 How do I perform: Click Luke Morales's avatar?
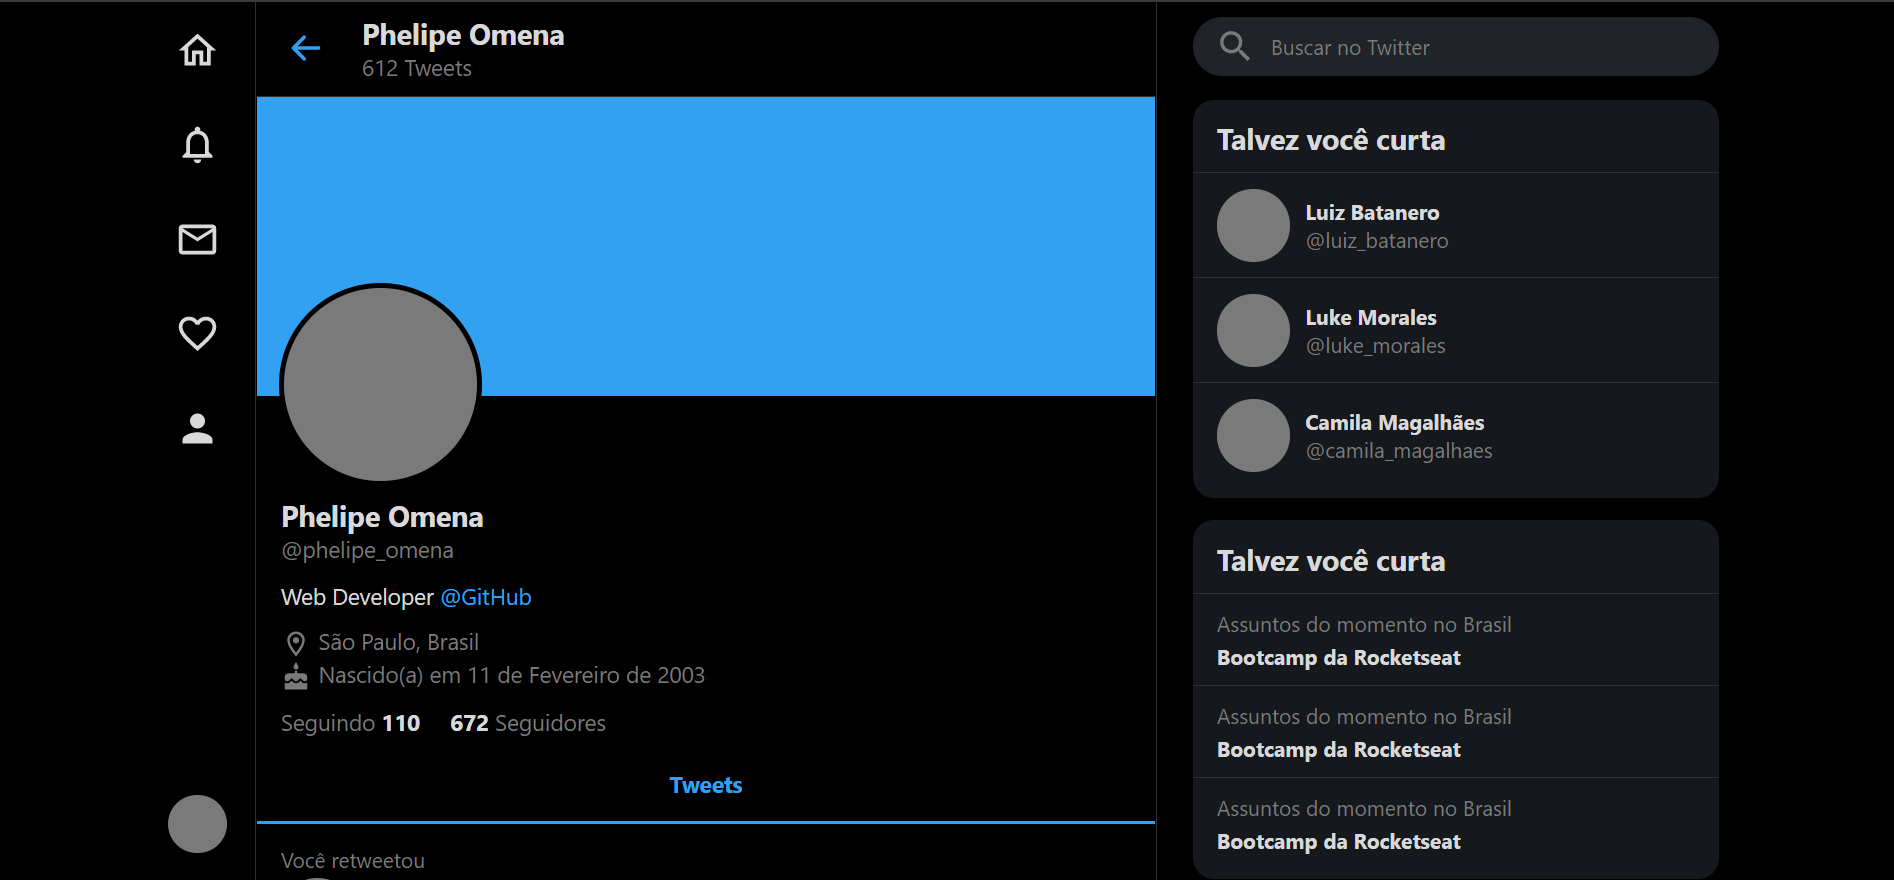[1253, 330]
